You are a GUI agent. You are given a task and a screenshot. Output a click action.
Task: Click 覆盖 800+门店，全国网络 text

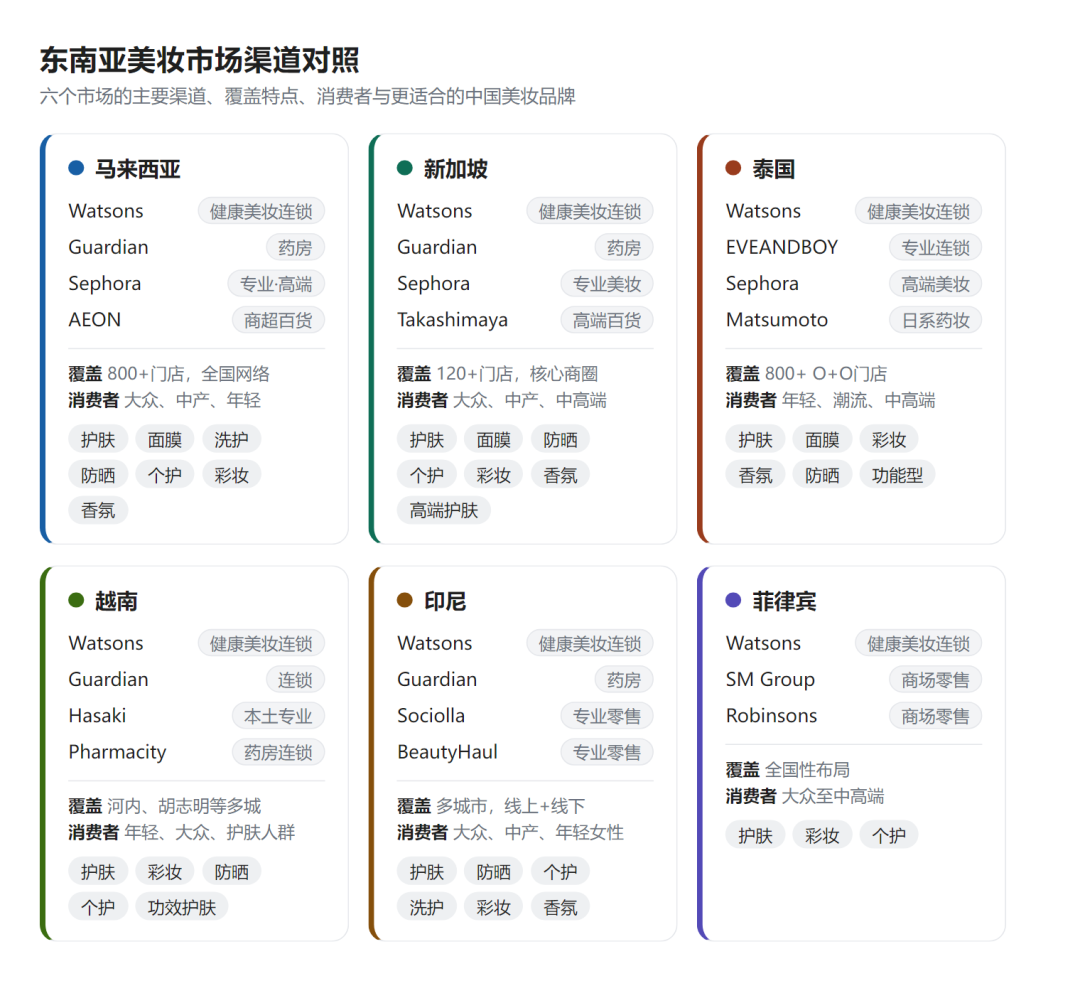pyautogui.click(x=169, y=374)
